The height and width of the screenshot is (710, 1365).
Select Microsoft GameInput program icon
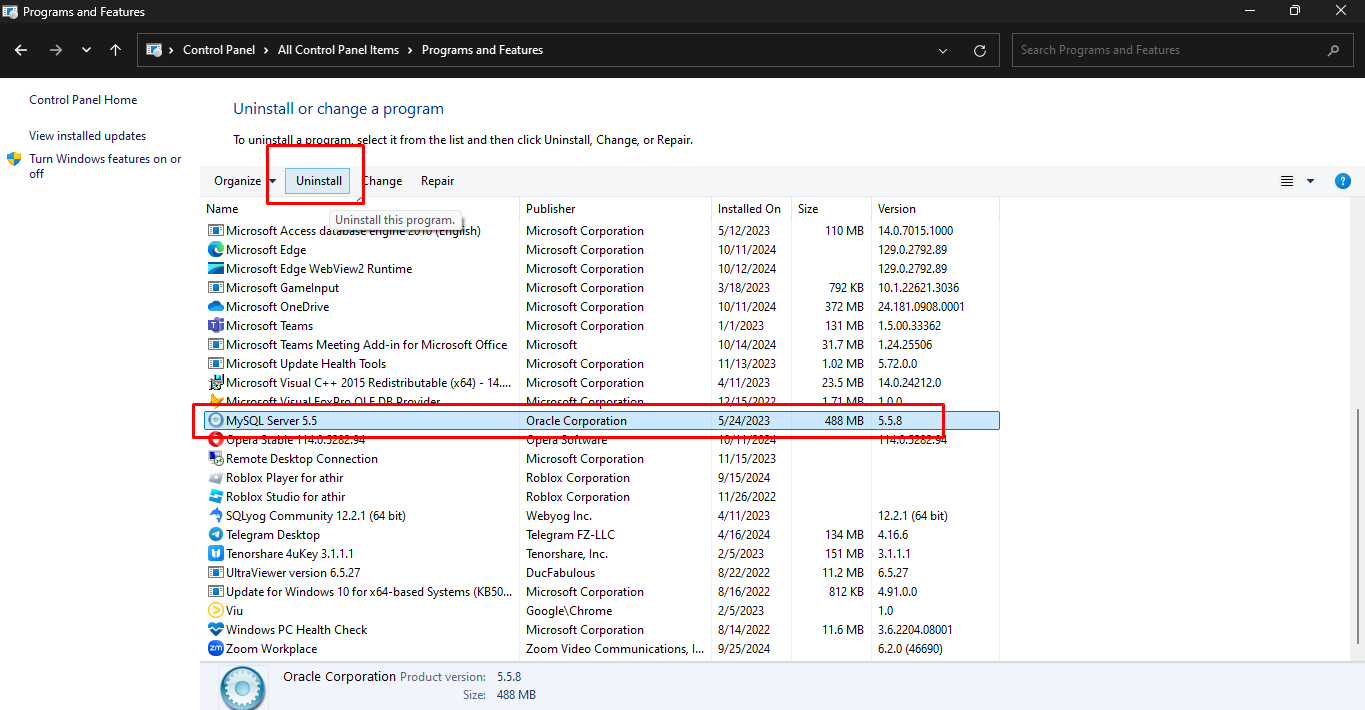[215, 288]
